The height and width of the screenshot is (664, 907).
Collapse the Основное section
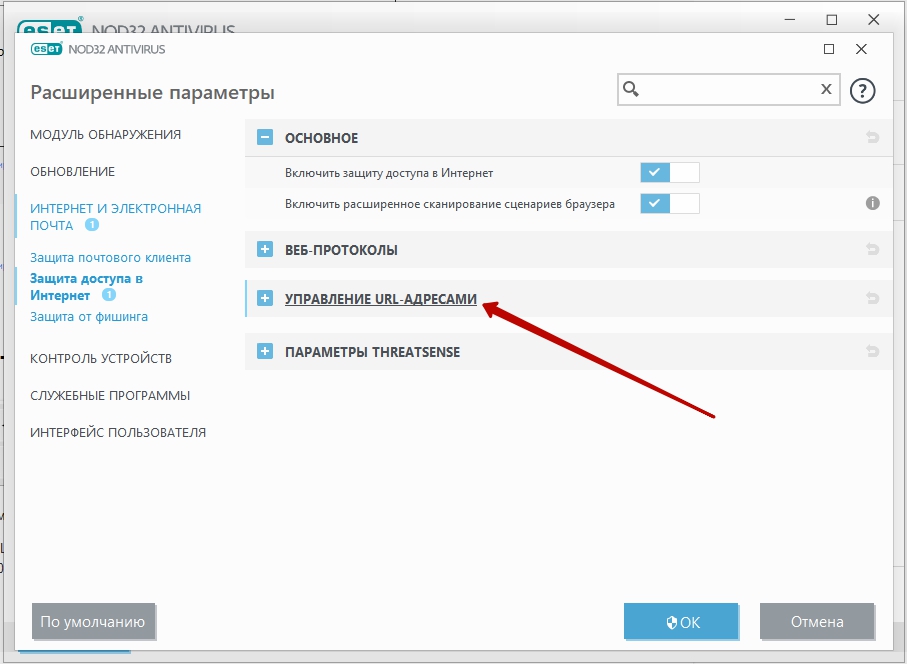265,138
